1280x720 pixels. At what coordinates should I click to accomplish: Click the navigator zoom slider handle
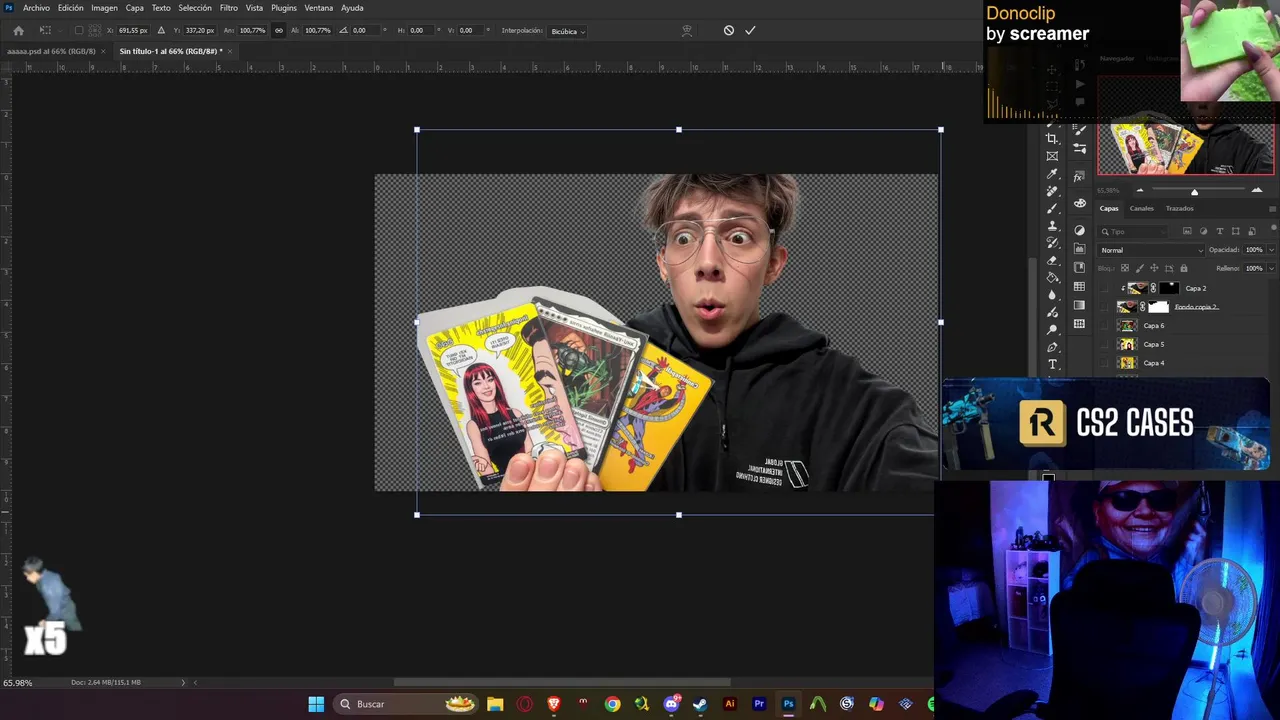coord(1194,191)
